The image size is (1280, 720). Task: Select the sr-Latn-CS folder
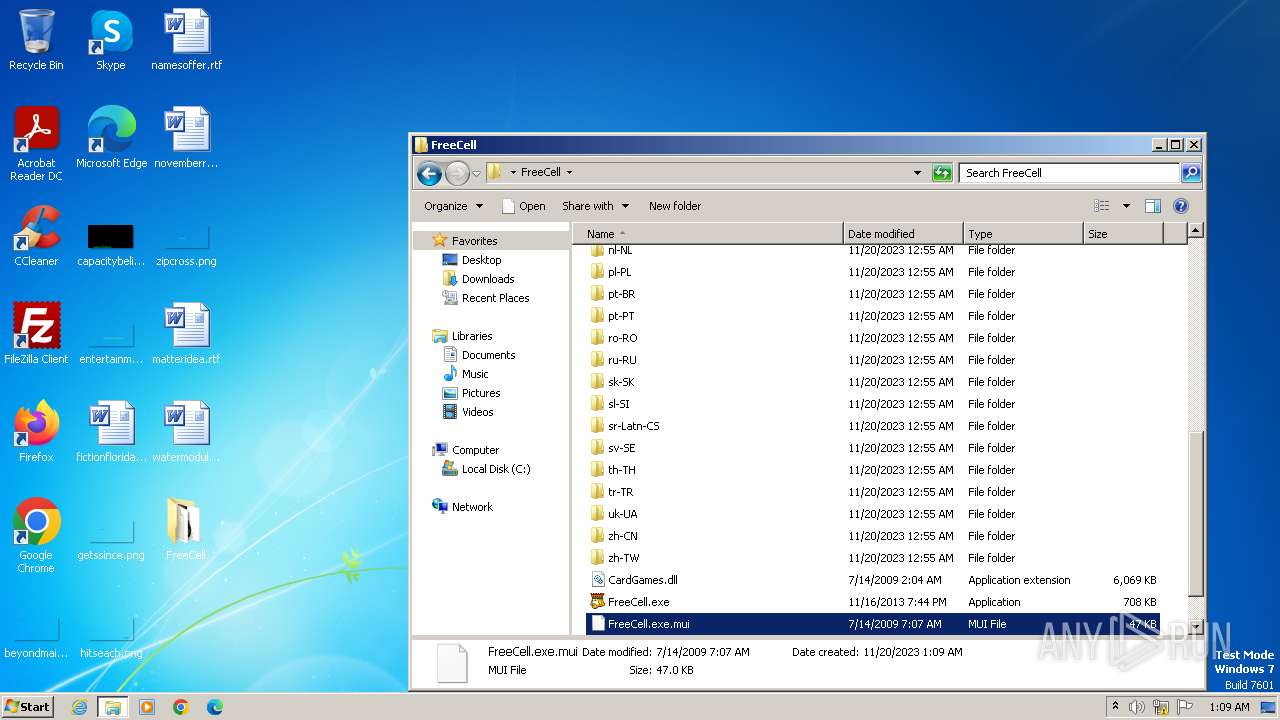pyautogui.click(x=873, y=426)
